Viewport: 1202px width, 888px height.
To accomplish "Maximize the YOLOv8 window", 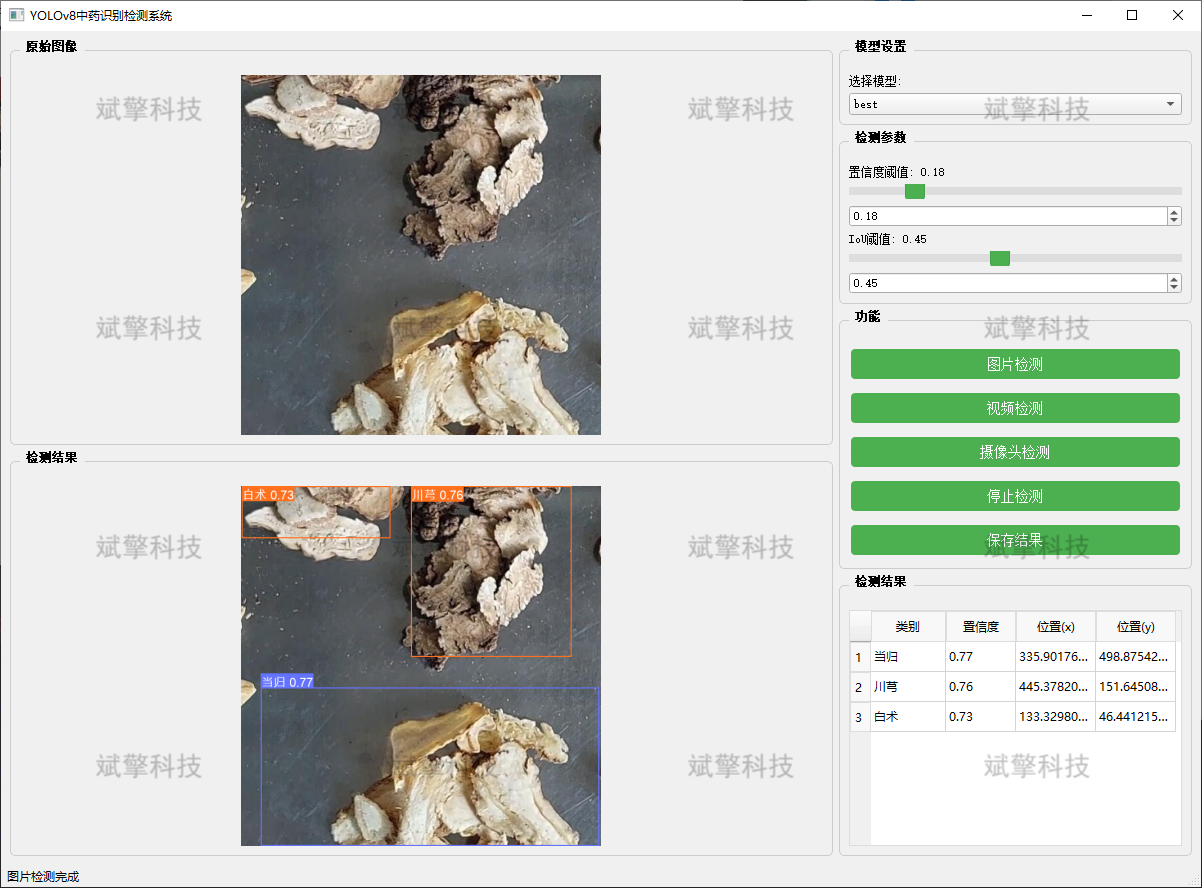I will pyautogui.click(x=1132, y=15).
